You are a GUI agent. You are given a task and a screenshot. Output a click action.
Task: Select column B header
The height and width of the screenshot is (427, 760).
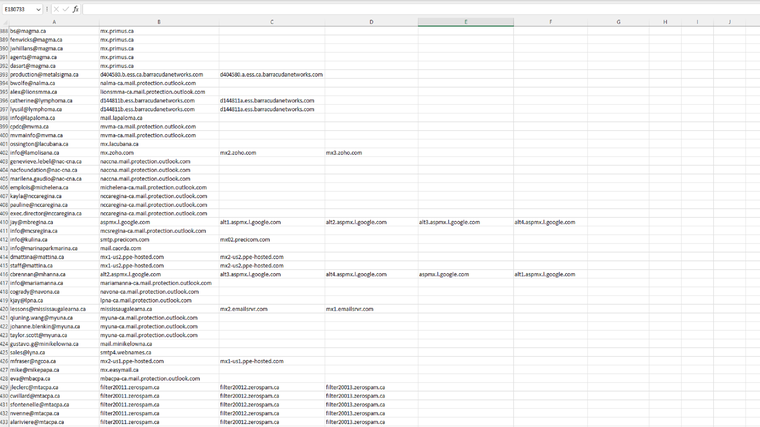(x=158, y=21)
